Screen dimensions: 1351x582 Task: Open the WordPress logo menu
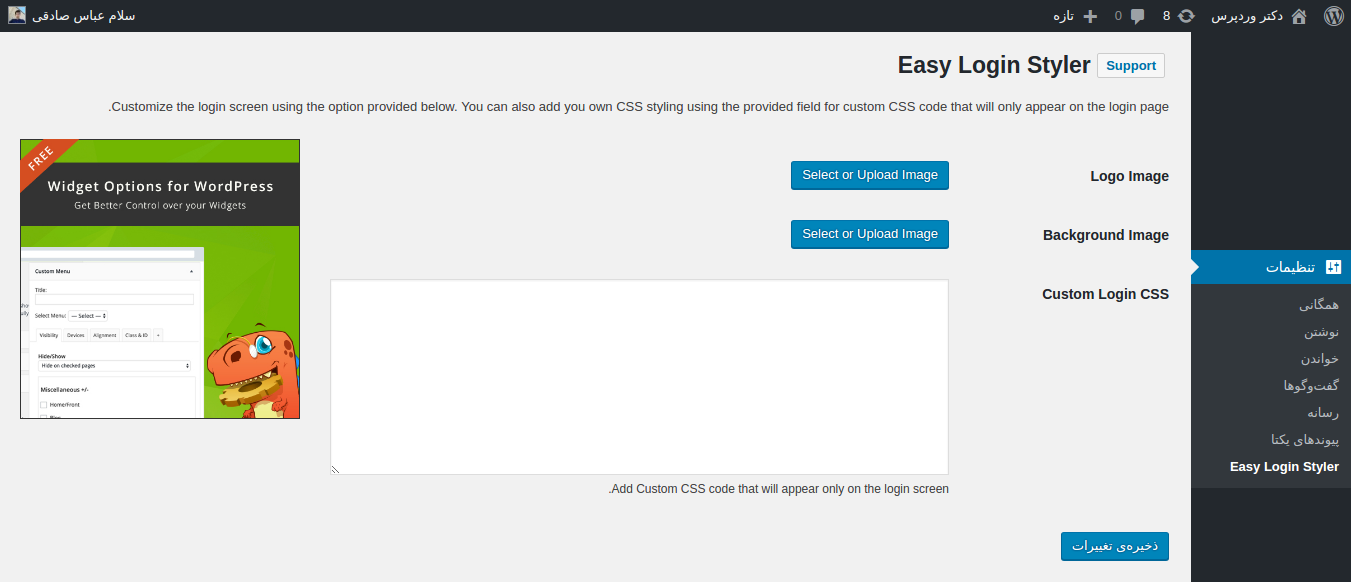click(1333, 16)
